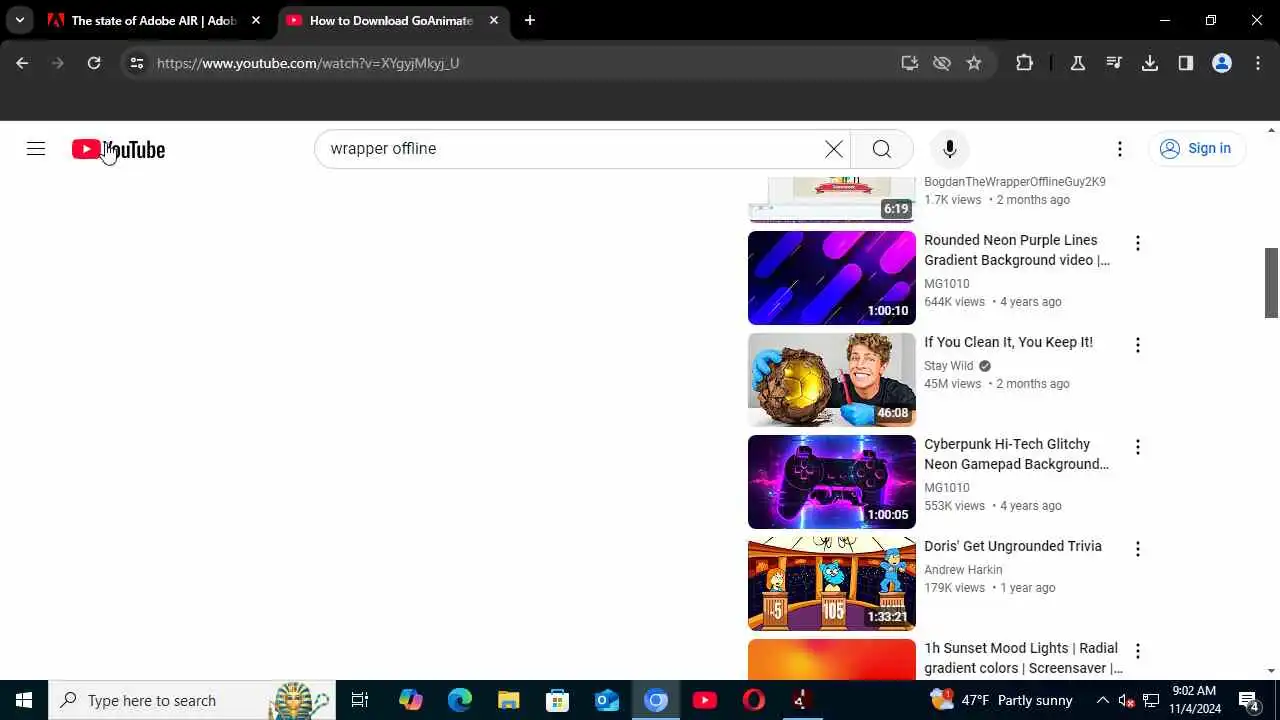The width and height of the screenshot is (1280, 720).
Task: Open the browser profile avatar
Action: (x=1222, y=63)
